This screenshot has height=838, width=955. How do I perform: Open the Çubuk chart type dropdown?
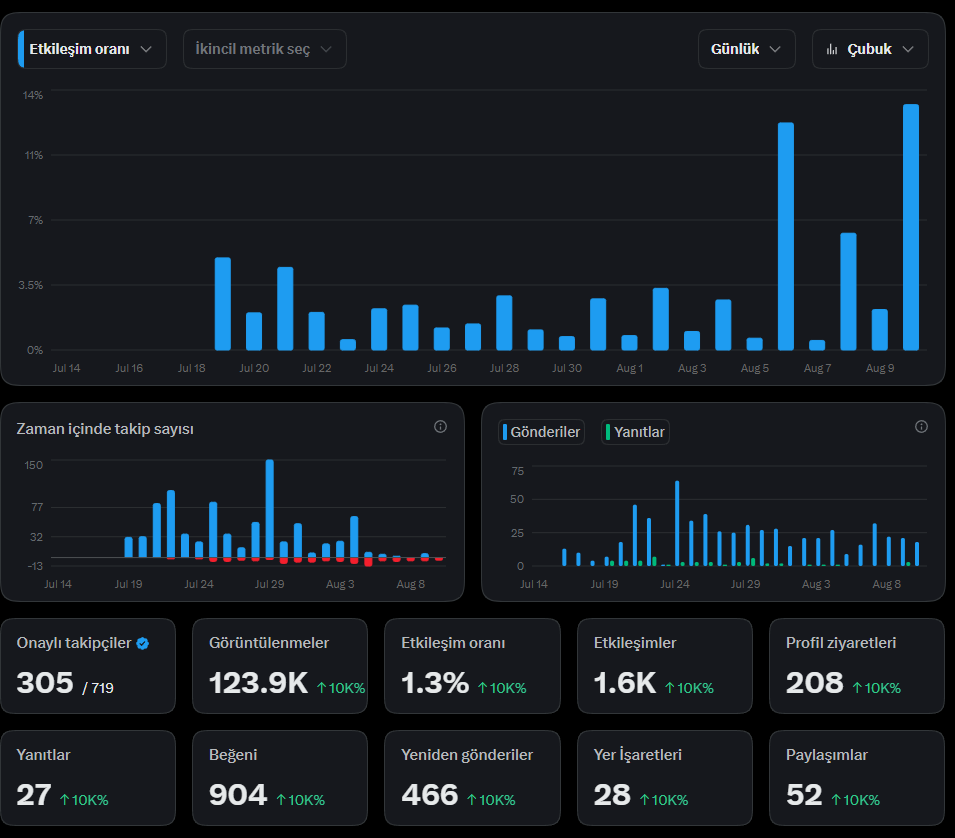coord(870,49)
